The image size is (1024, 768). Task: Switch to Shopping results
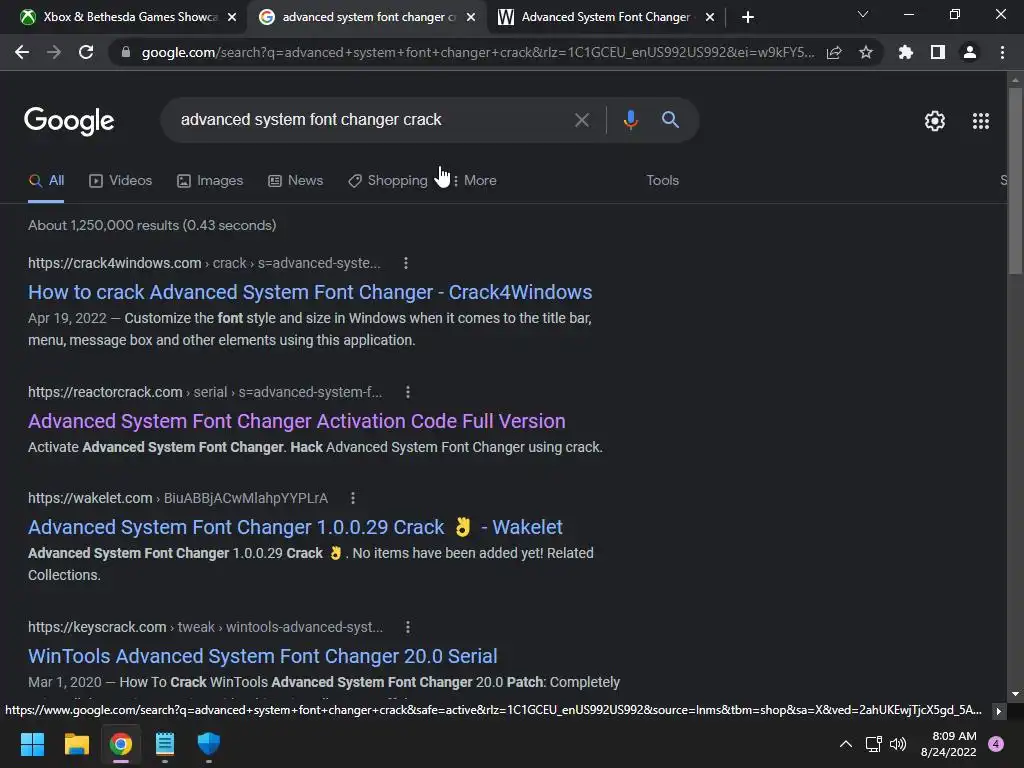pyautogui.click(x=388, y=181)
